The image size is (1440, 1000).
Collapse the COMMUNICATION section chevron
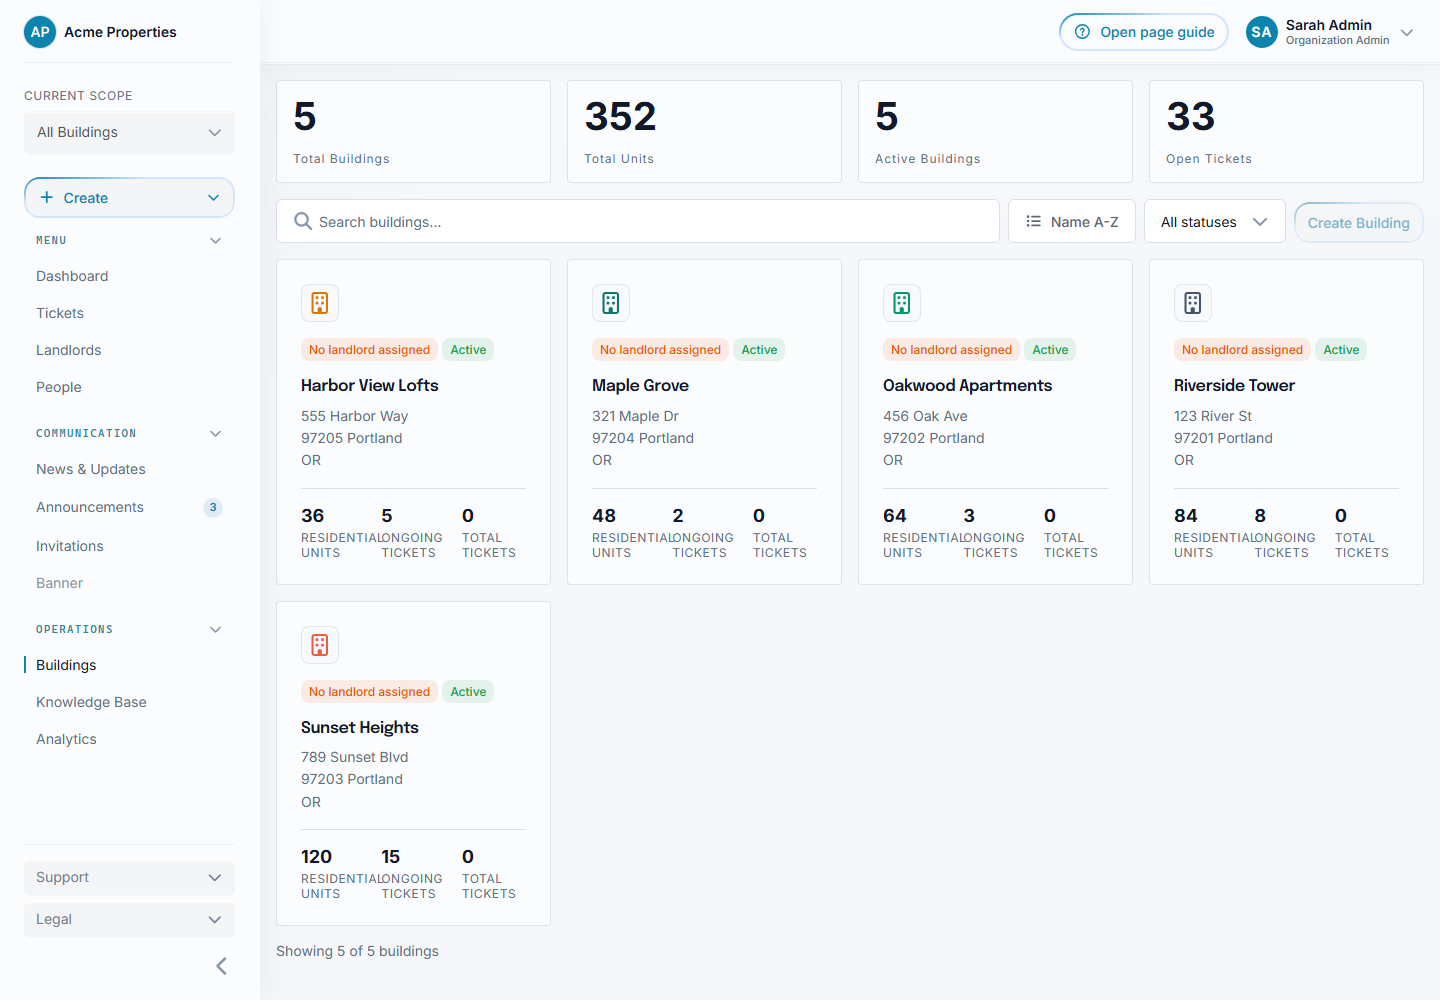click(x=215, y=434)
